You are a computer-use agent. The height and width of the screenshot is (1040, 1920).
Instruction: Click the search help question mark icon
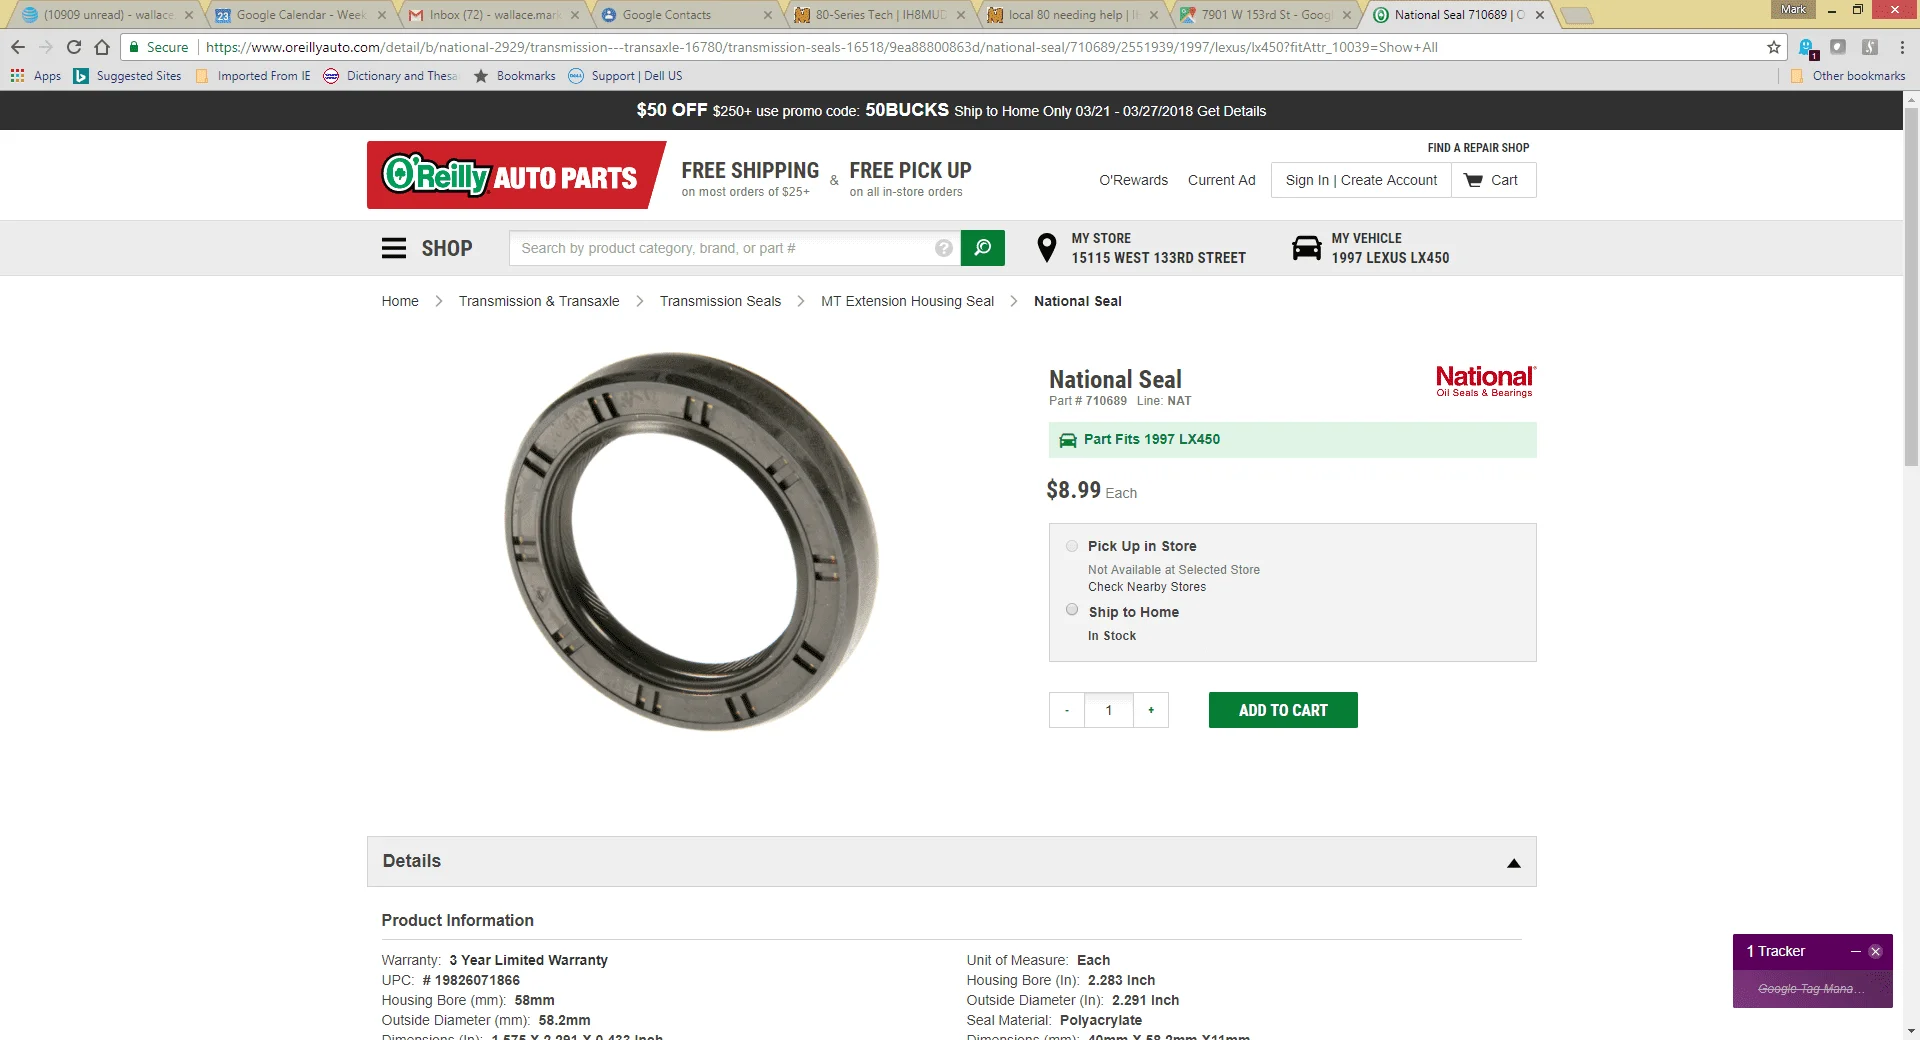click(943, 248)
